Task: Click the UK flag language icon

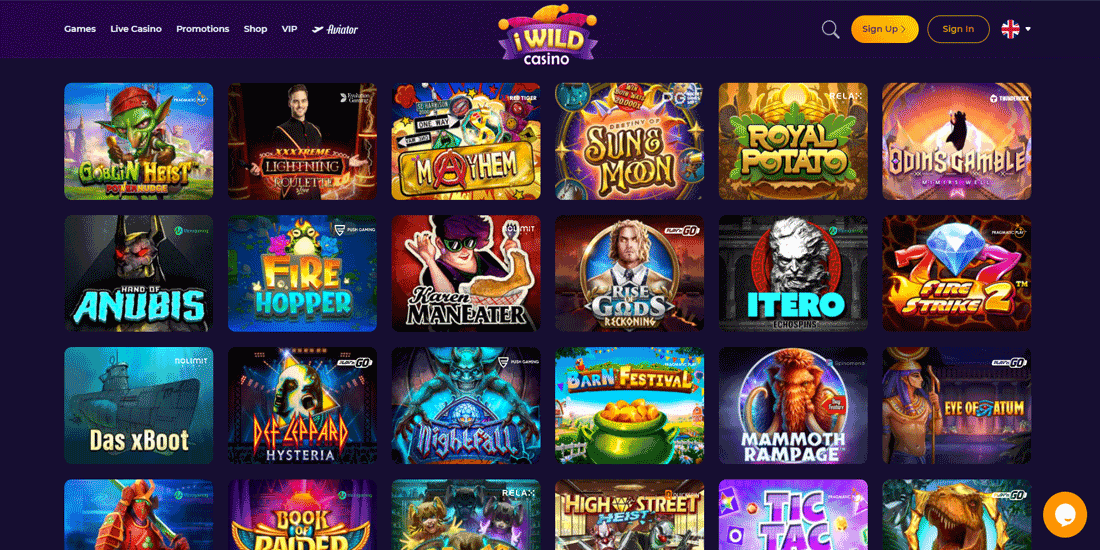Action: (x=1010, y=29)
